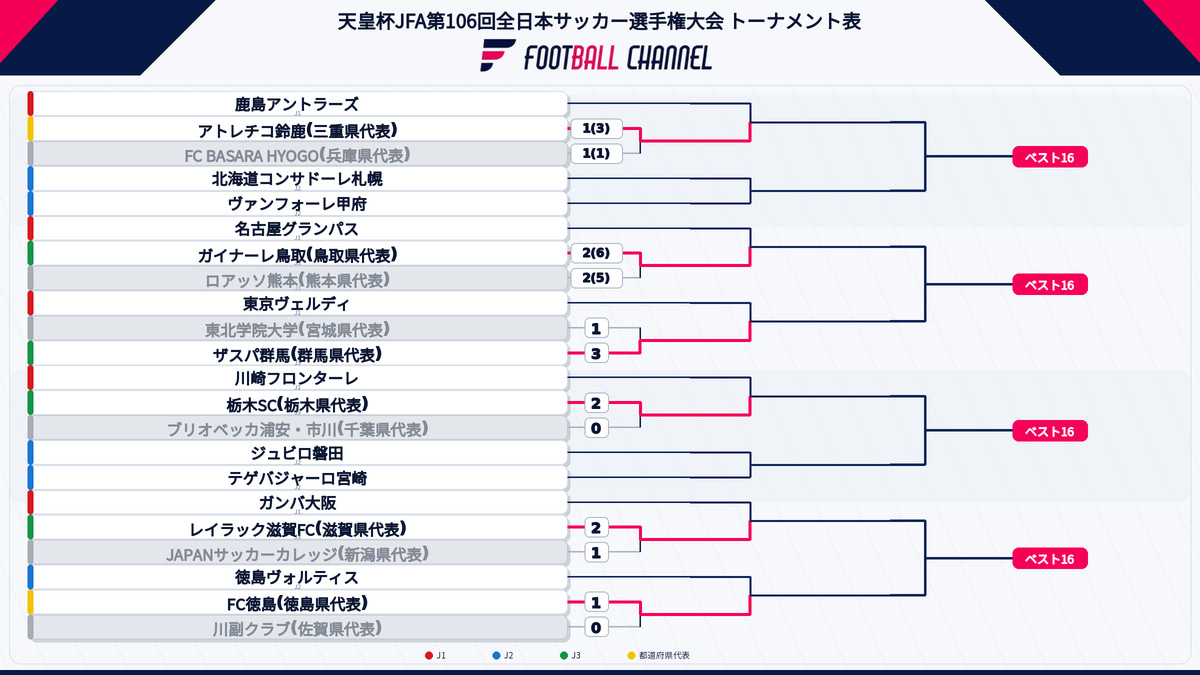Select the 徳島ヴォルティス team row
The image size is (1200, 675).
pos(298,578)
